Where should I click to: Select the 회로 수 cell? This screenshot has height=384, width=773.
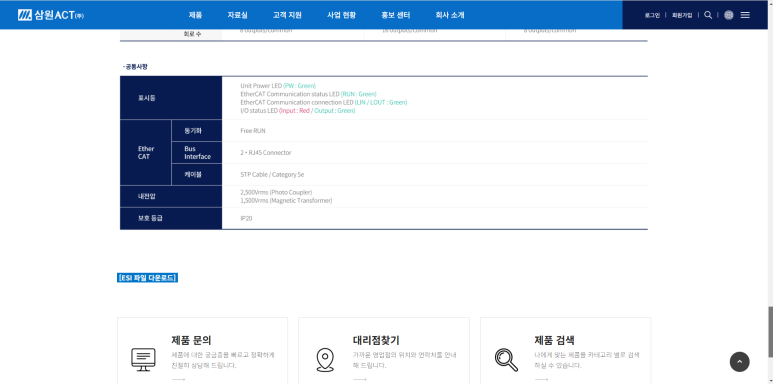pos(192,34)
